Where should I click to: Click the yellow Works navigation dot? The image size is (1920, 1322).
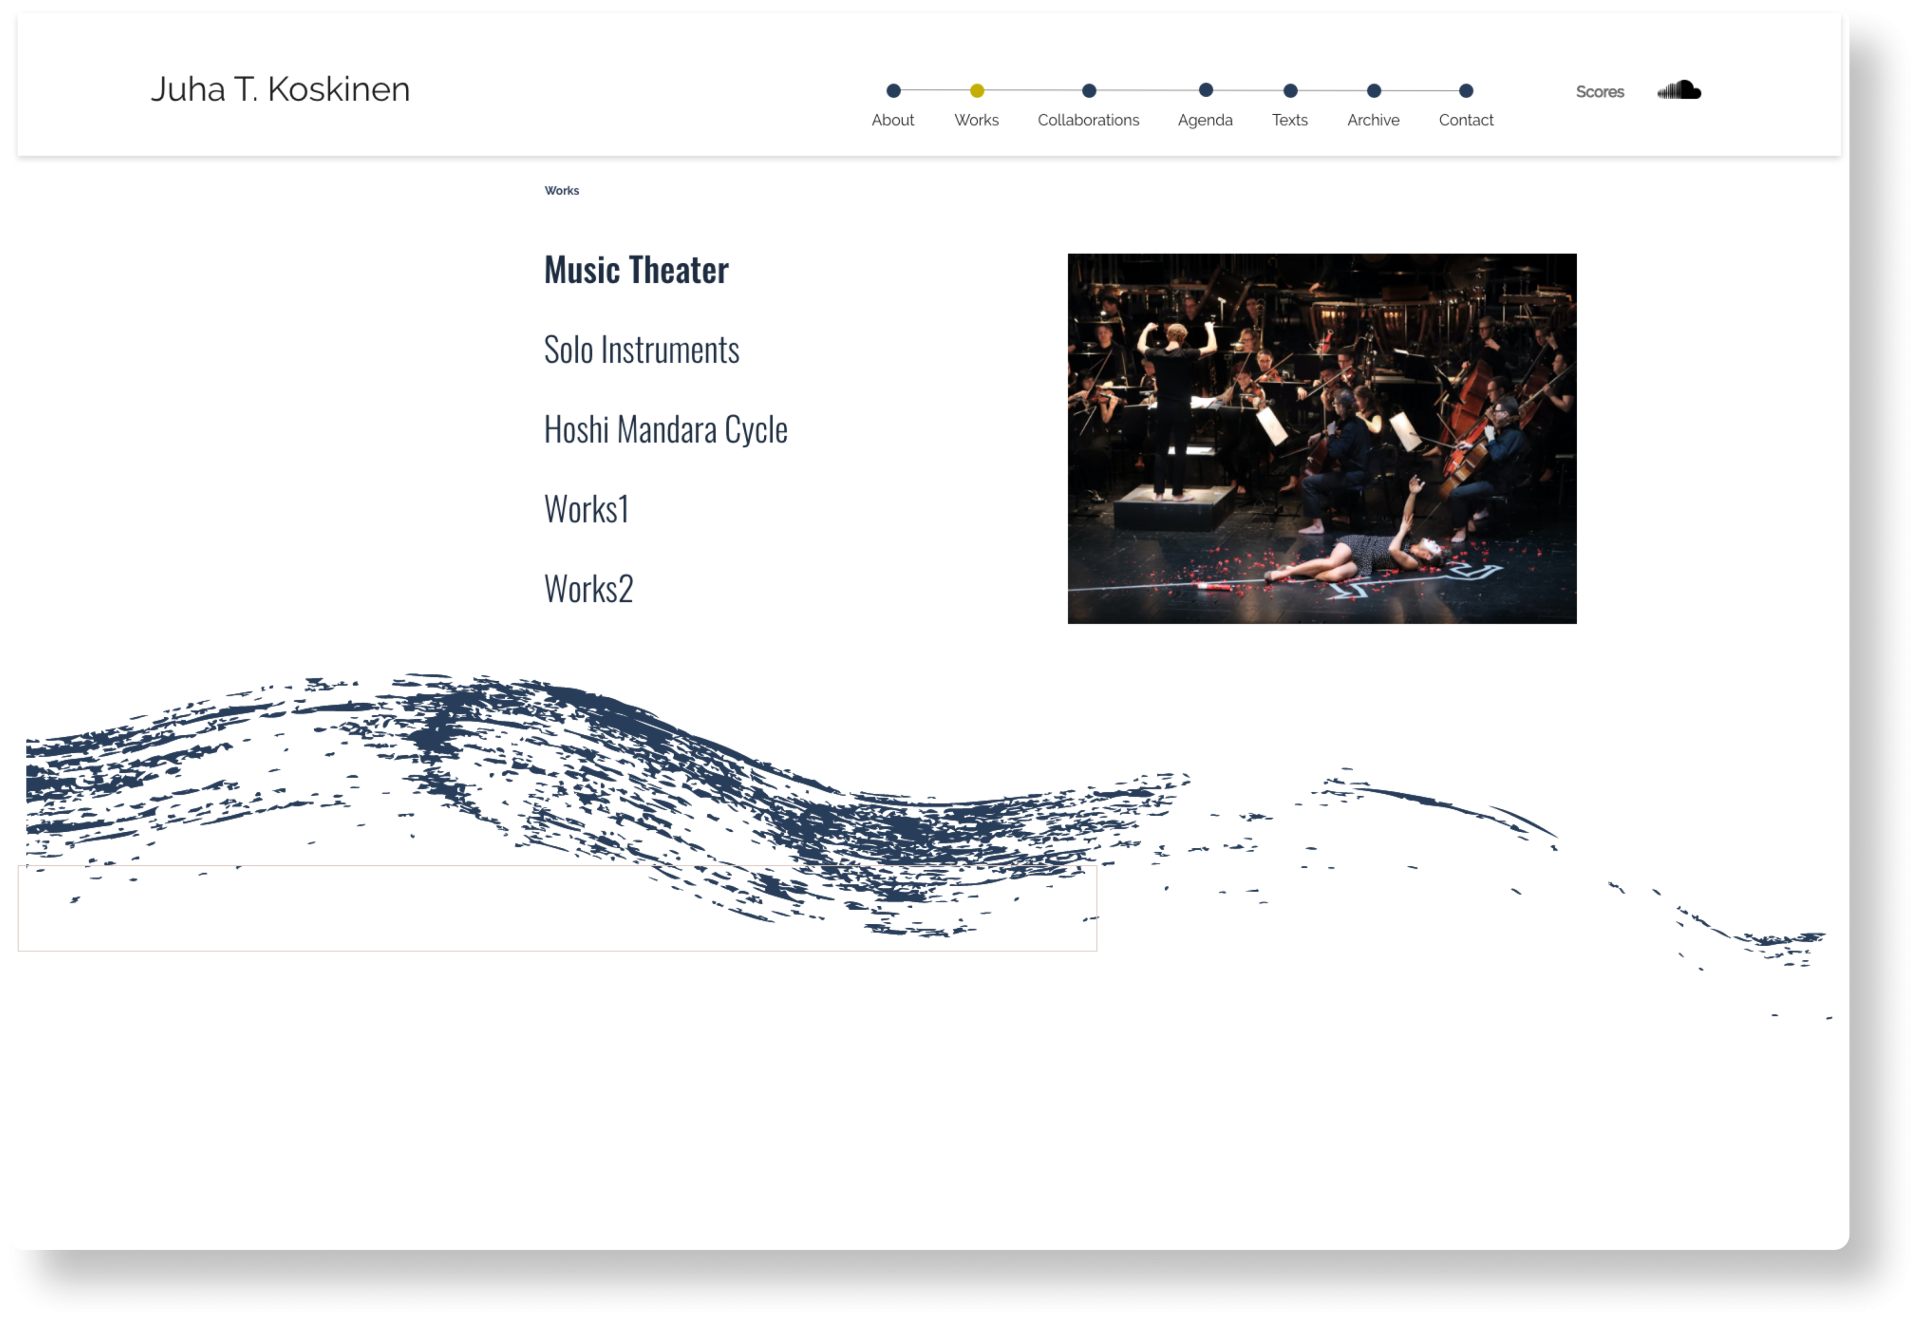tap(977, 91)
